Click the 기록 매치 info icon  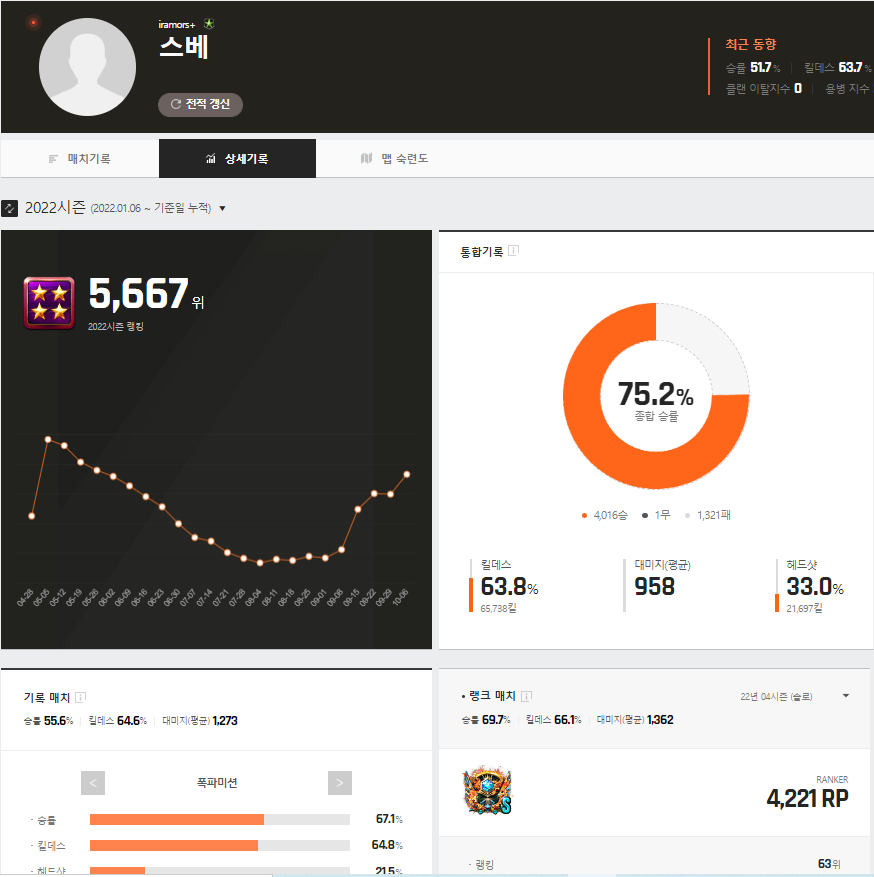81,697
